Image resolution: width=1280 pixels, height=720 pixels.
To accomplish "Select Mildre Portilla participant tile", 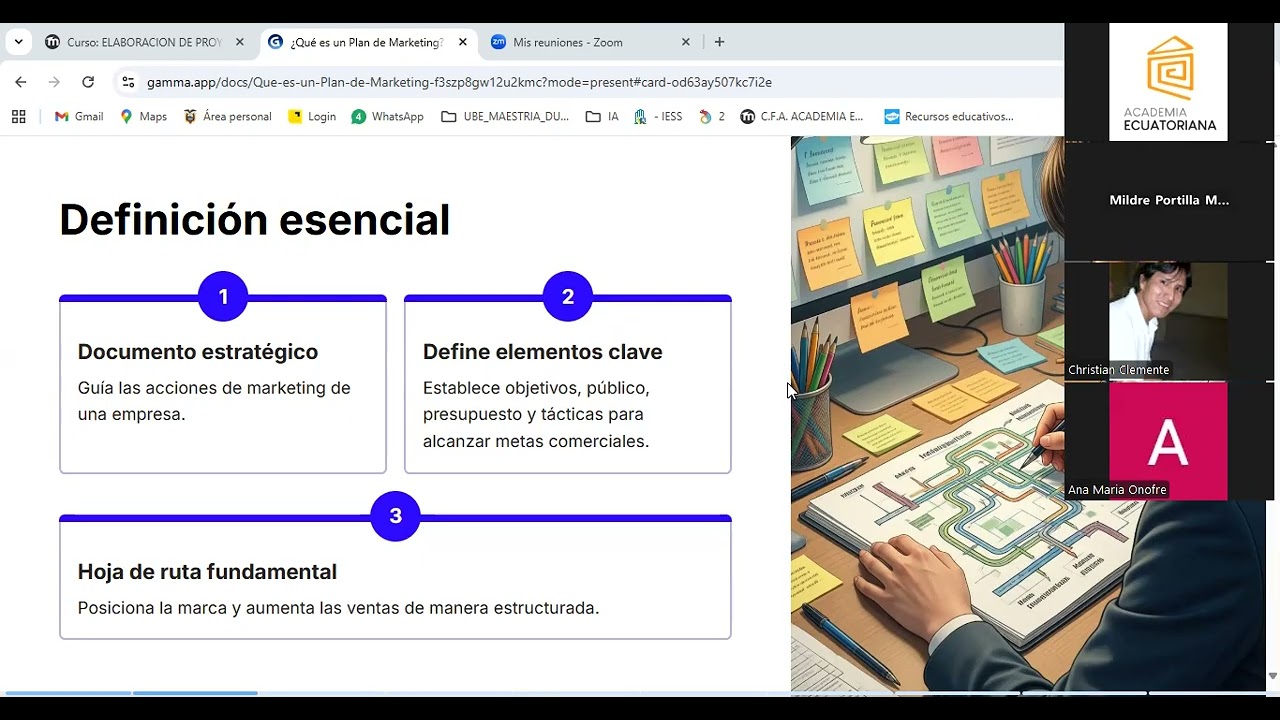I will [1168, 201].
